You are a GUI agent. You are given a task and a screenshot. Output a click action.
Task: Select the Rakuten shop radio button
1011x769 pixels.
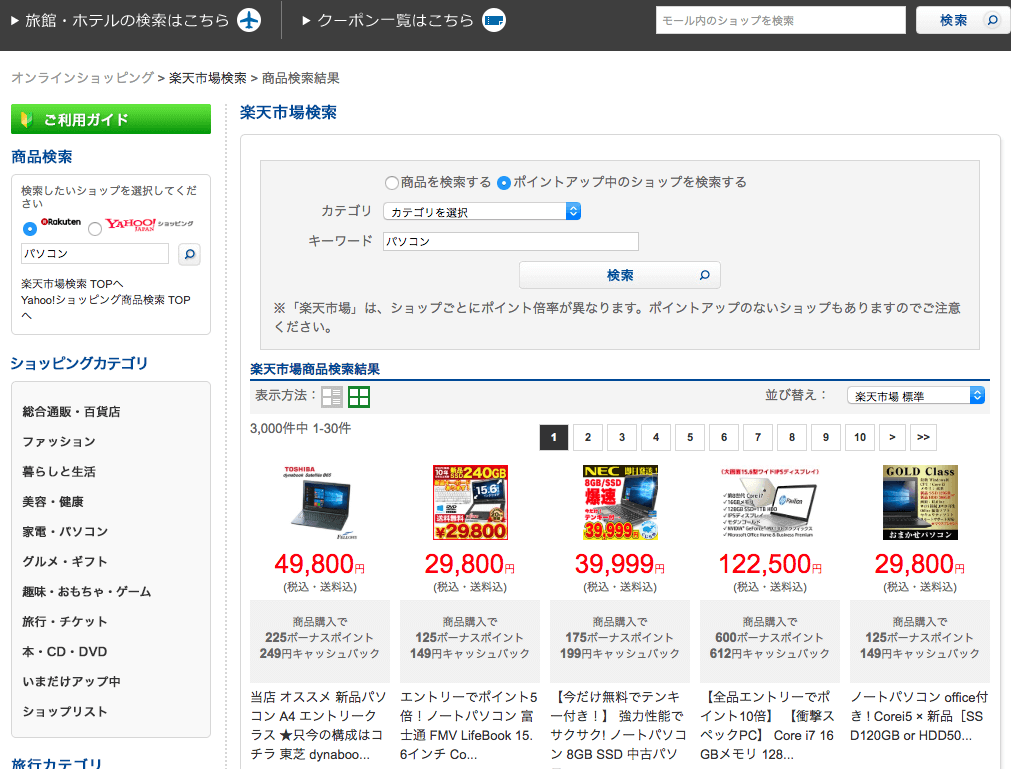tap(30, 229)
